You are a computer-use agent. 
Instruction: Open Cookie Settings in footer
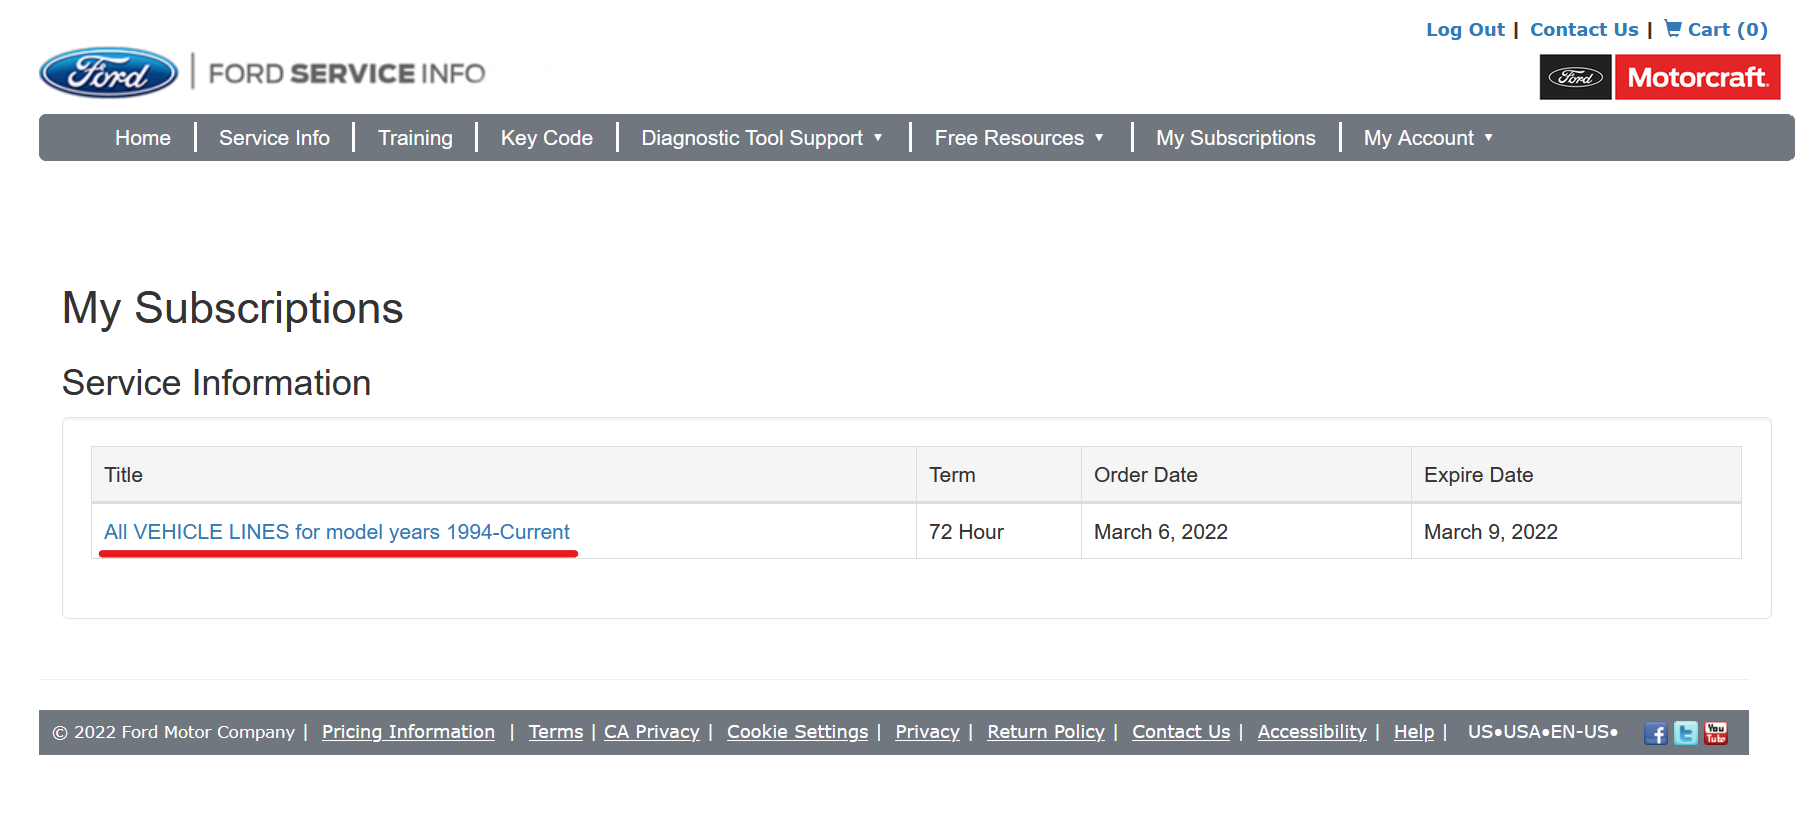coord(798,732)
